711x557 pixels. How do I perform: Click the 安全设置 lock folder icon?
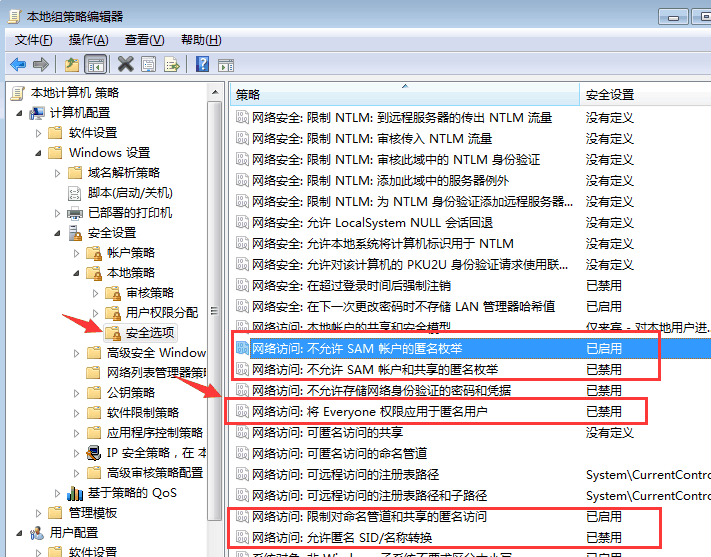point(75,233)
